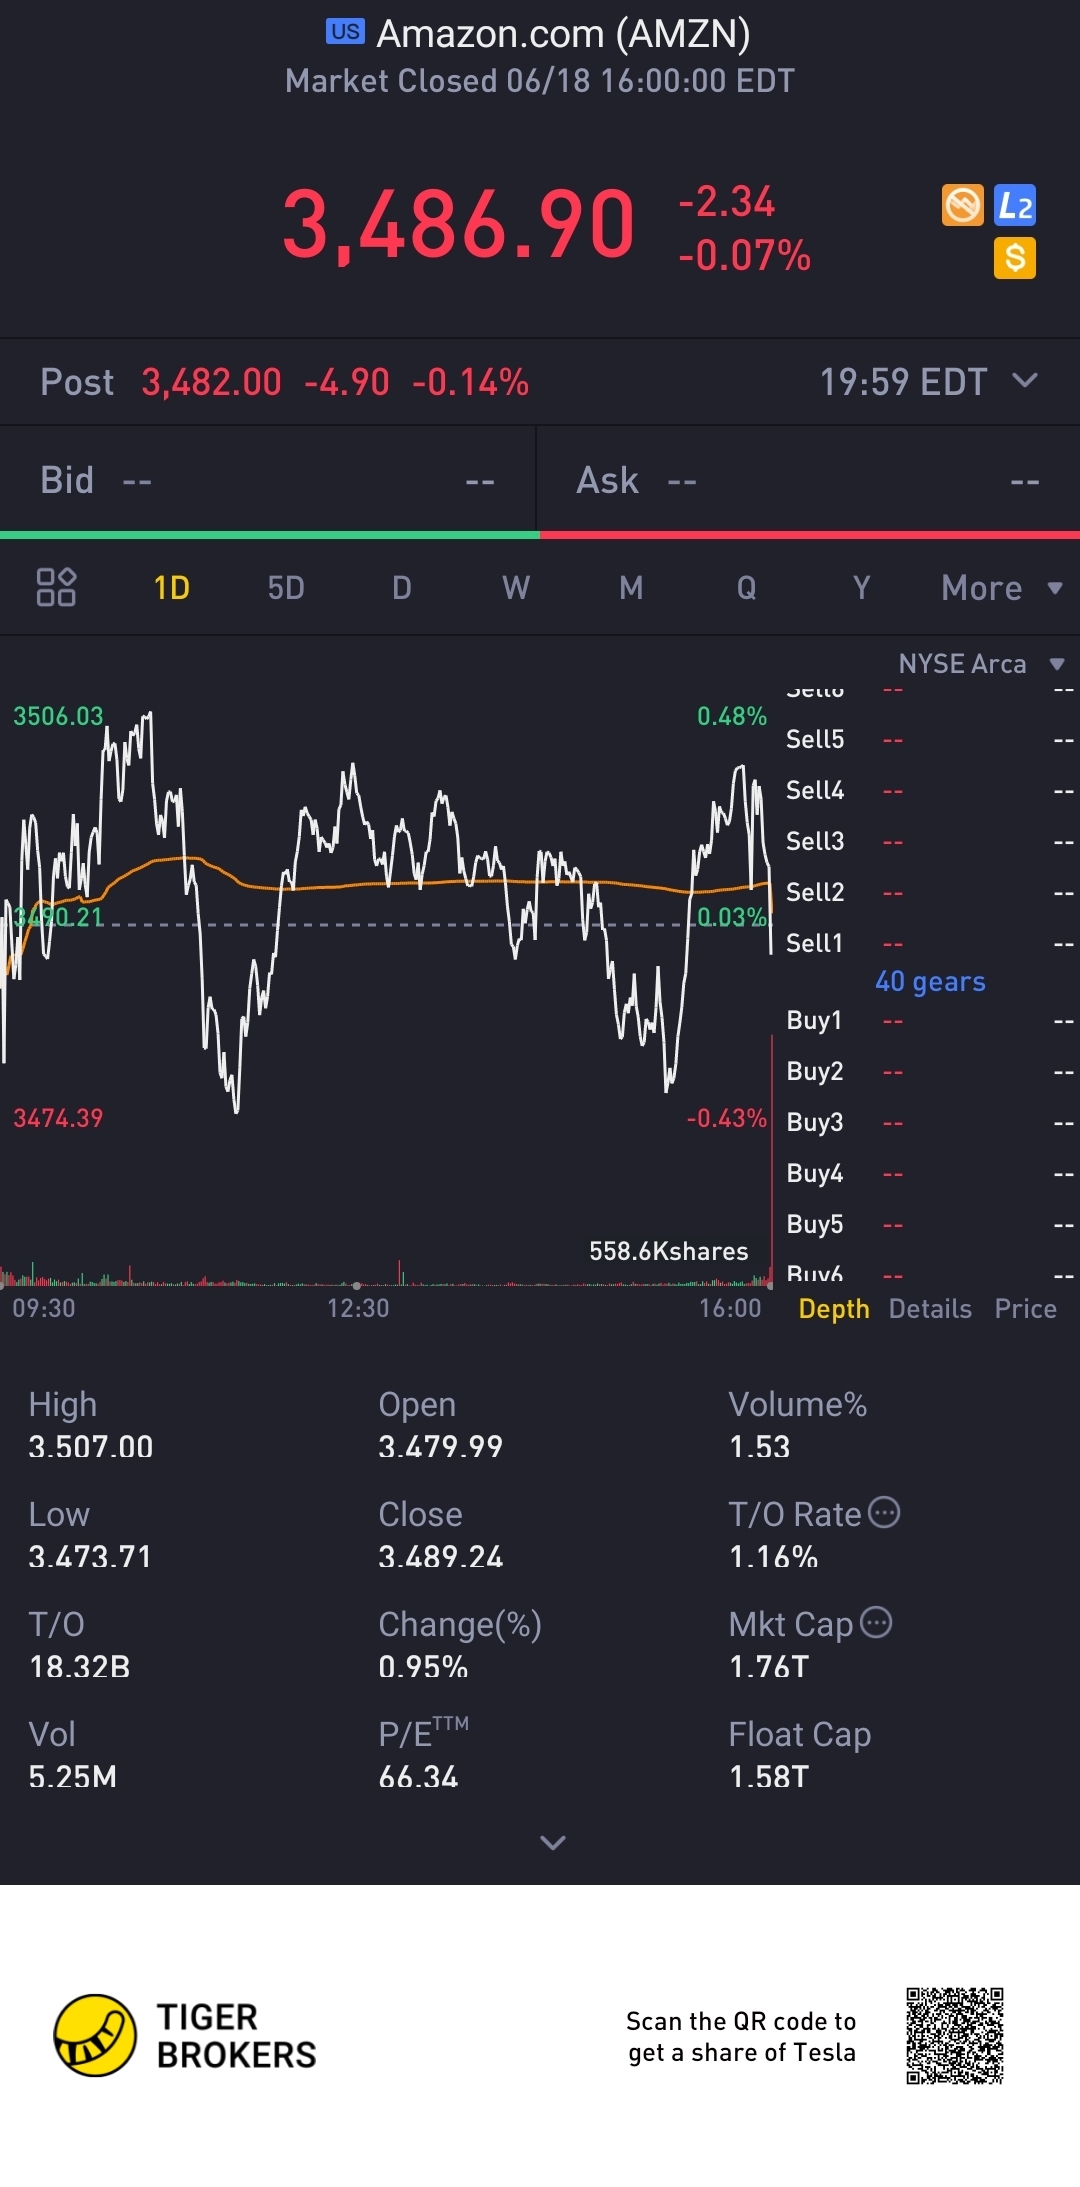Tap the Market Closed 06/18 status line
Image resolution: width=1080 pixels, height=2187 pixels.
click(540, 81)
